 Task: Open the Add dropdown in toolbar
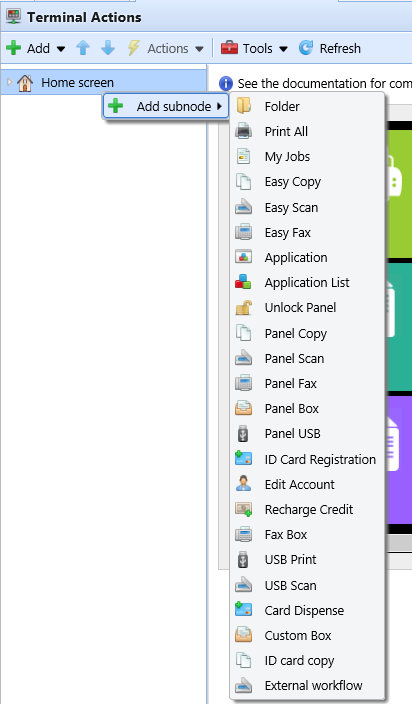pyautogui.click(x=36, y=48)
